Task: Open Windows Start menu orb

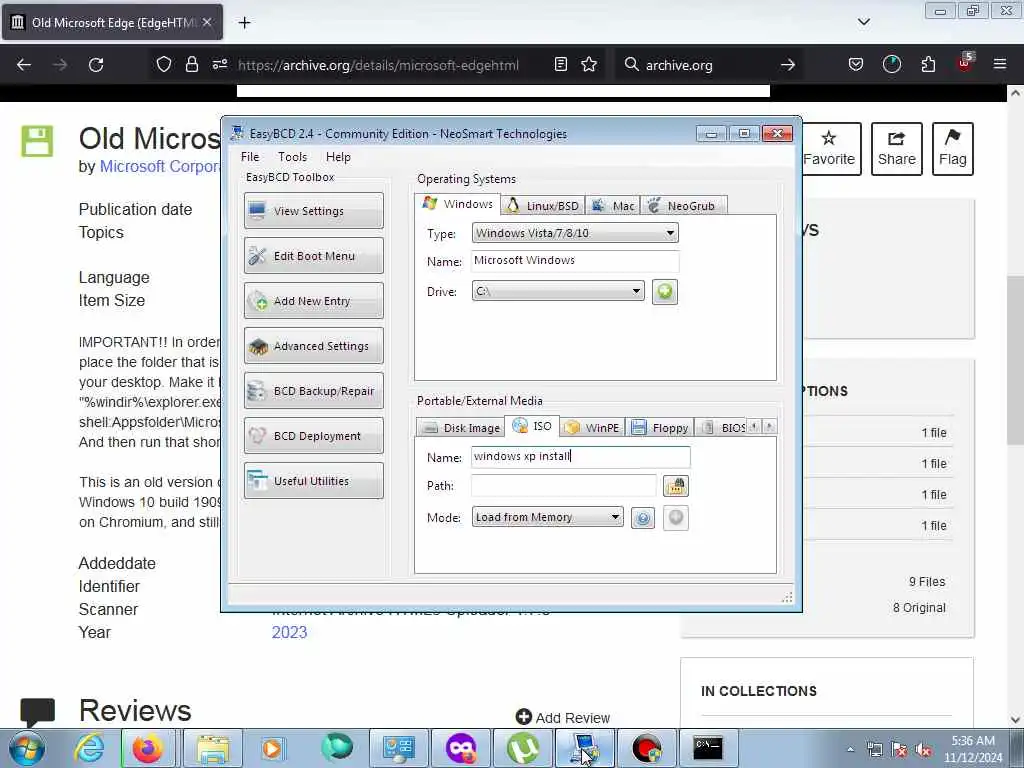Action: (27, 749)
